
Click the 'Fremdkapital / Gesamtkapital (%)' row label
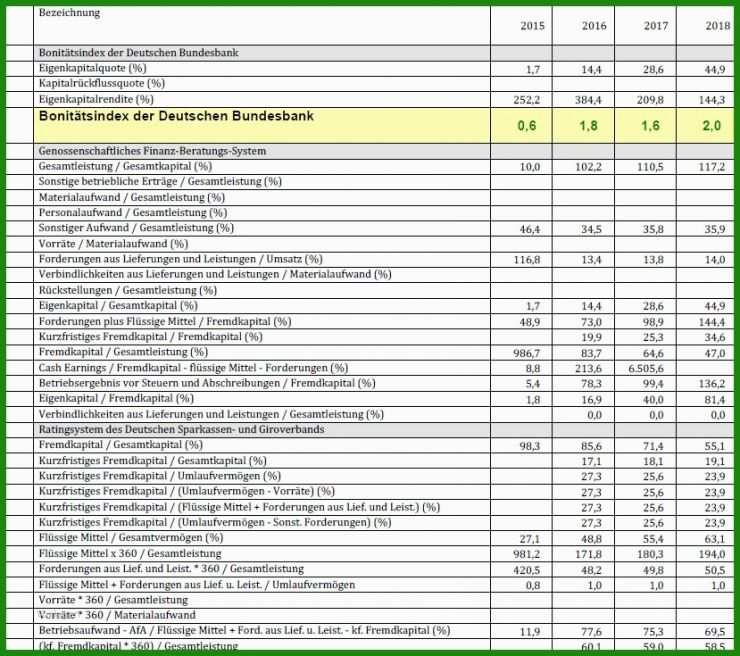pos(121,445)
